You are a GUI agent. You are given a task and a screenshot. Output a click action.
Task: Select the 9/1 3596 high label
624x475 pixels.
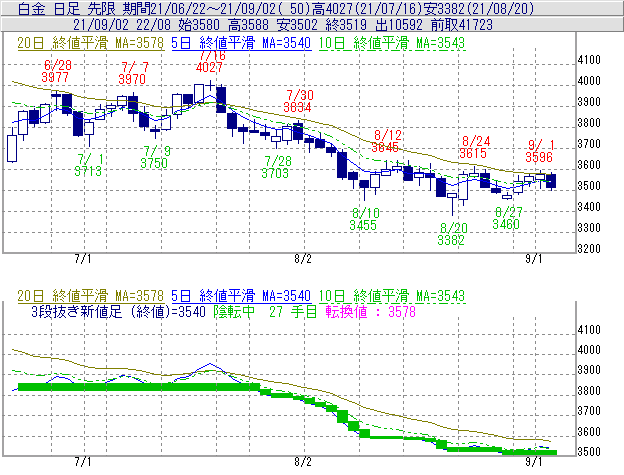540,151
